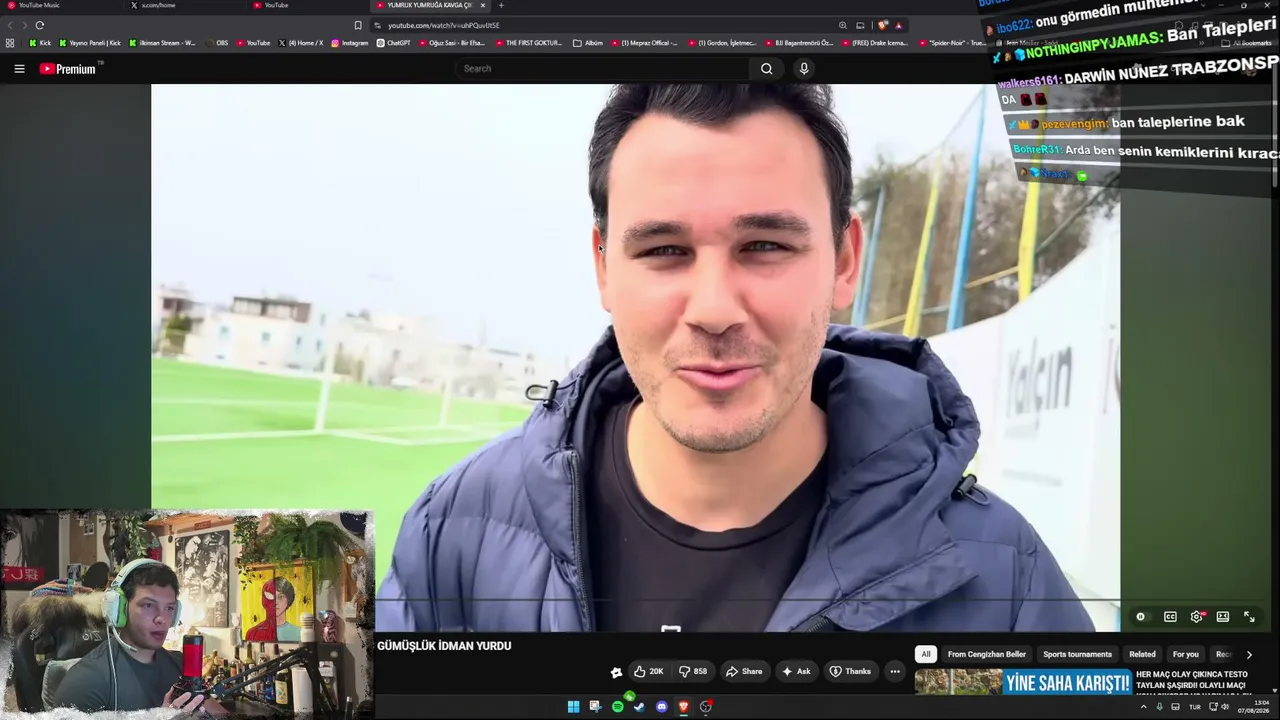Select the For you filter chip
This screenshot has height=720, width=1280.
(1186, 654)
